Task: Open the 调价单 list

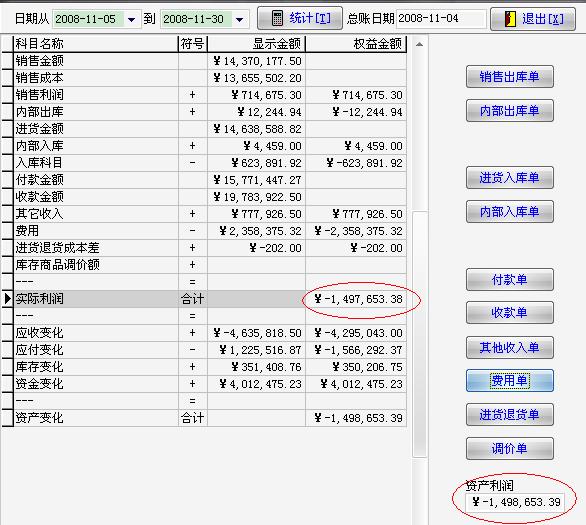Action: tap(509, 448)
